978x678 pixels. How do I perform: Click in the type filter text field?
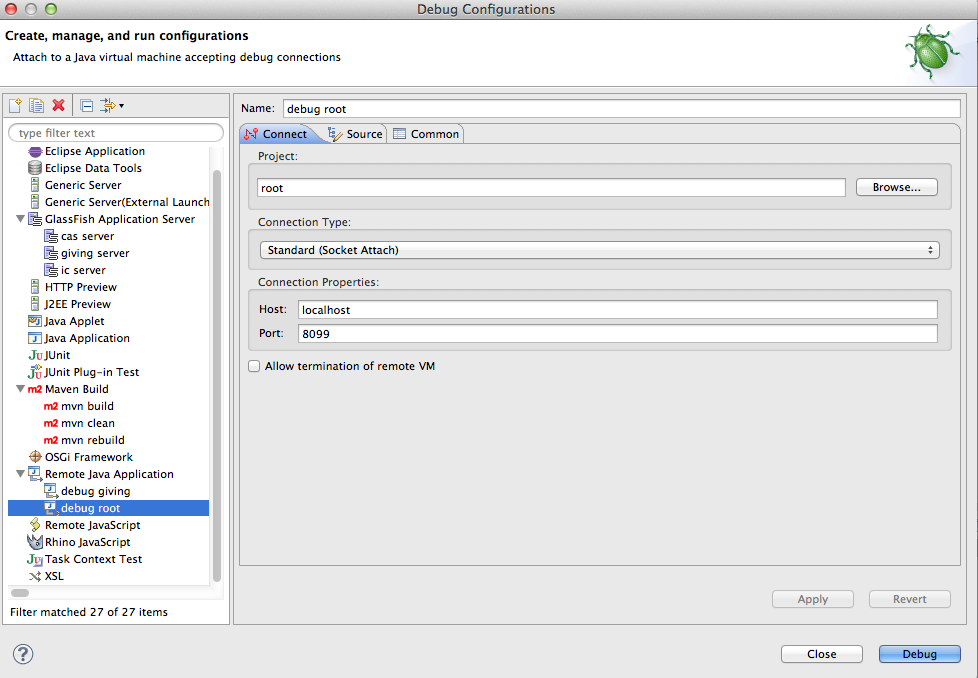(x=116, y=133)
